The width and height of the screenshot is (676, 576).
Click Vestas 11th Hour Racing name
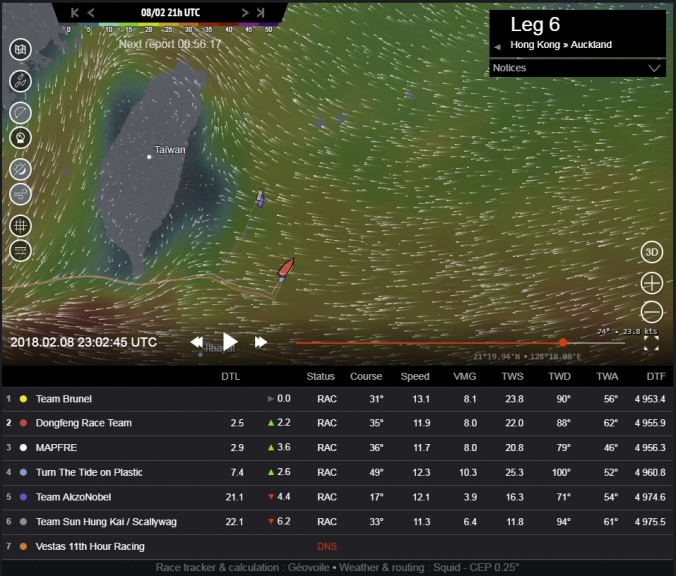(90, 546)
